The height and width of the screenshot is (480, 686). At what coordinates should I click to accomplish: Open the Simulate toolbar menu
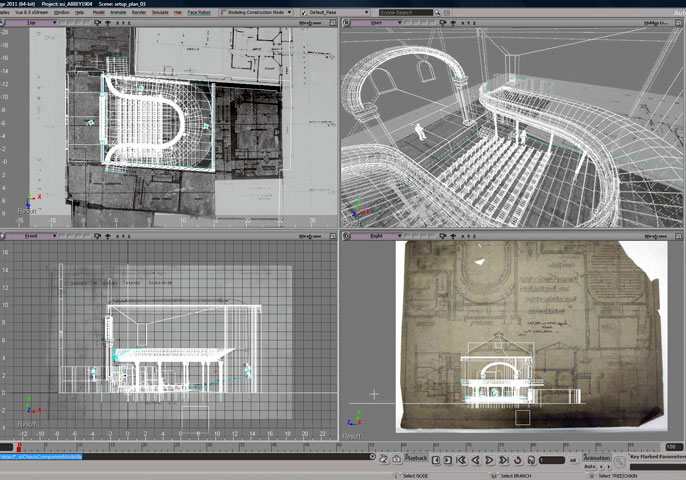pos(160,13)
